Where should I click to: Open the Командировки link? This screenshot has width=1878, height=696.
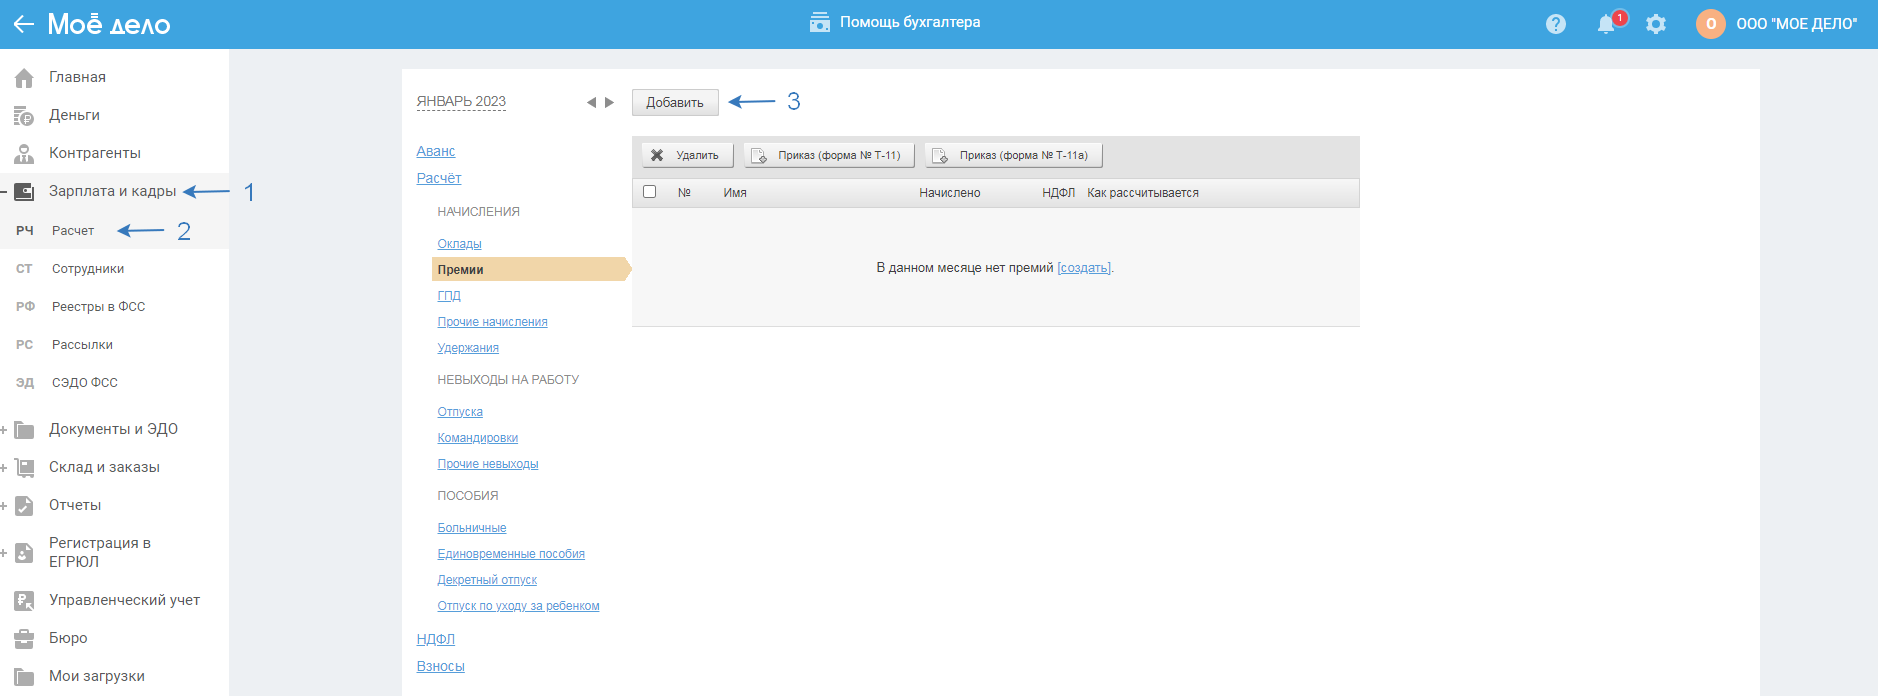tap(478, 438)
